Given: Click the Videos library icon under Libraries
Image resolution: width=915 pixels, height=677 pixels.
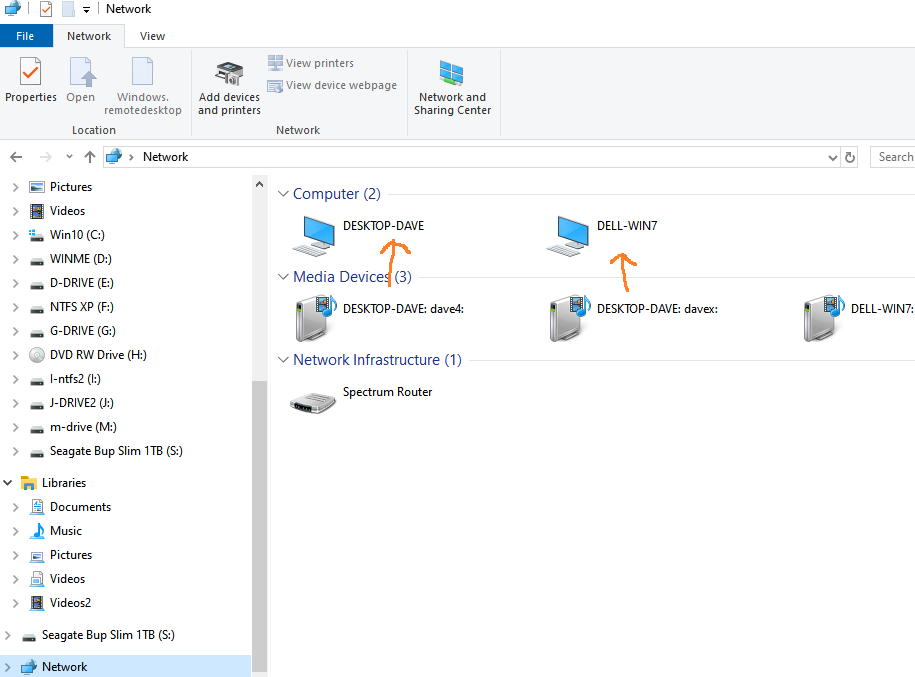Looking at the screenshot, I should pos(37,579).
